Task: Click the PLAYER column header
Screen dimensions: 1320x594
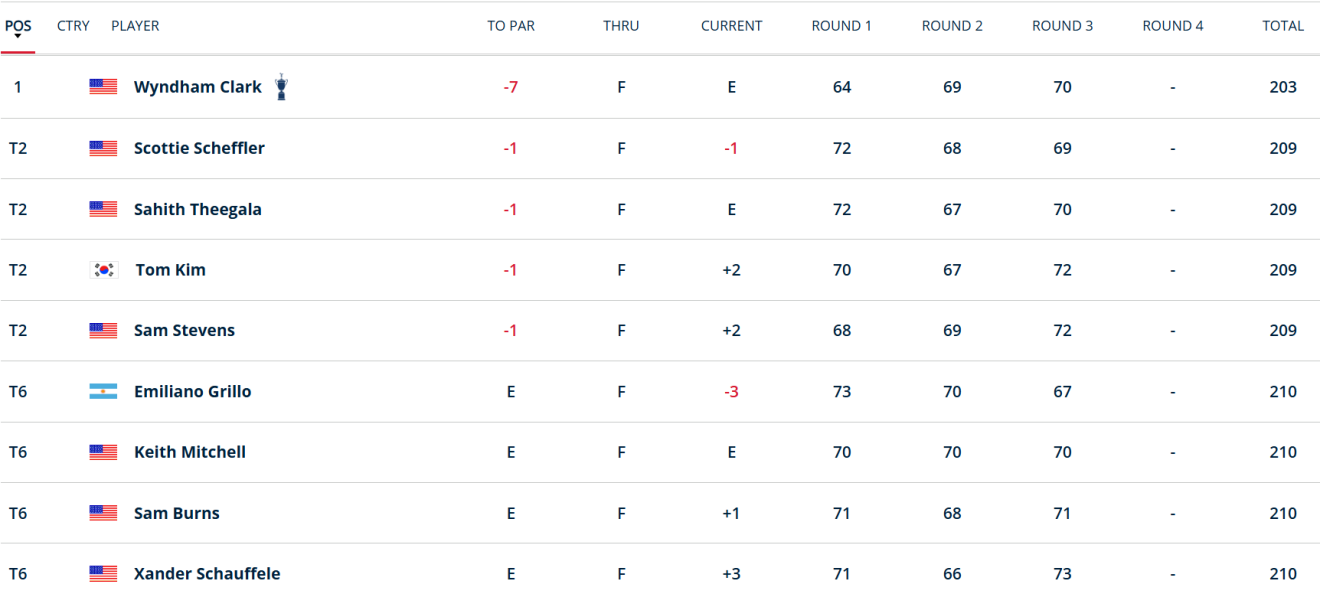Action: coord(135,26)
